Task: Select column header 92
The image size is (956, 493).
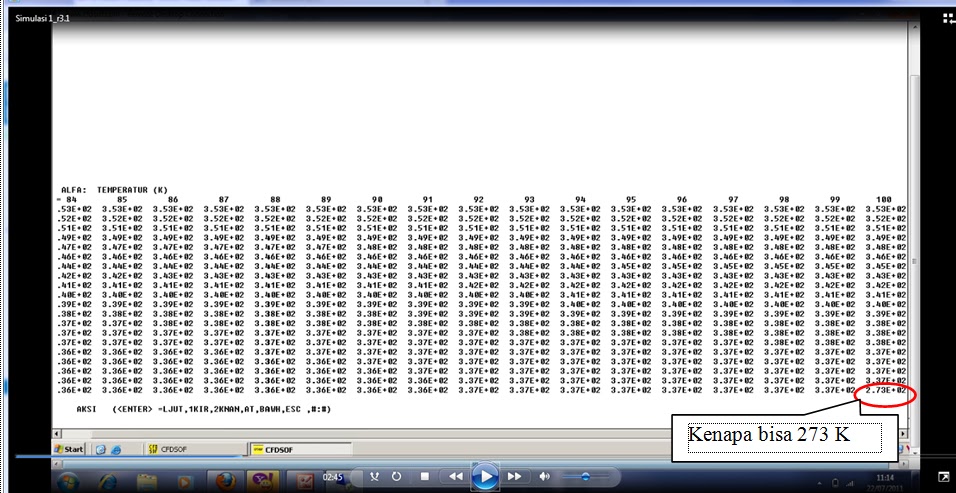Action: [478, 199]
